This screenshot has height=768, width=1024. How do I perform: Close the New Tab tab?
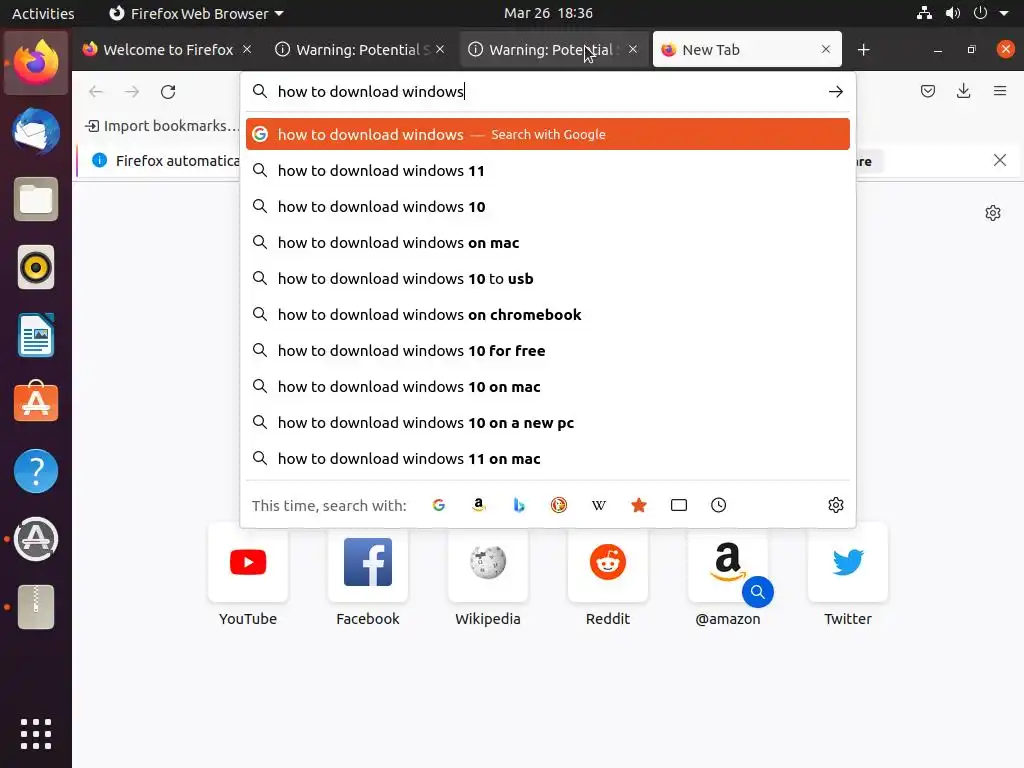(825, 49)
